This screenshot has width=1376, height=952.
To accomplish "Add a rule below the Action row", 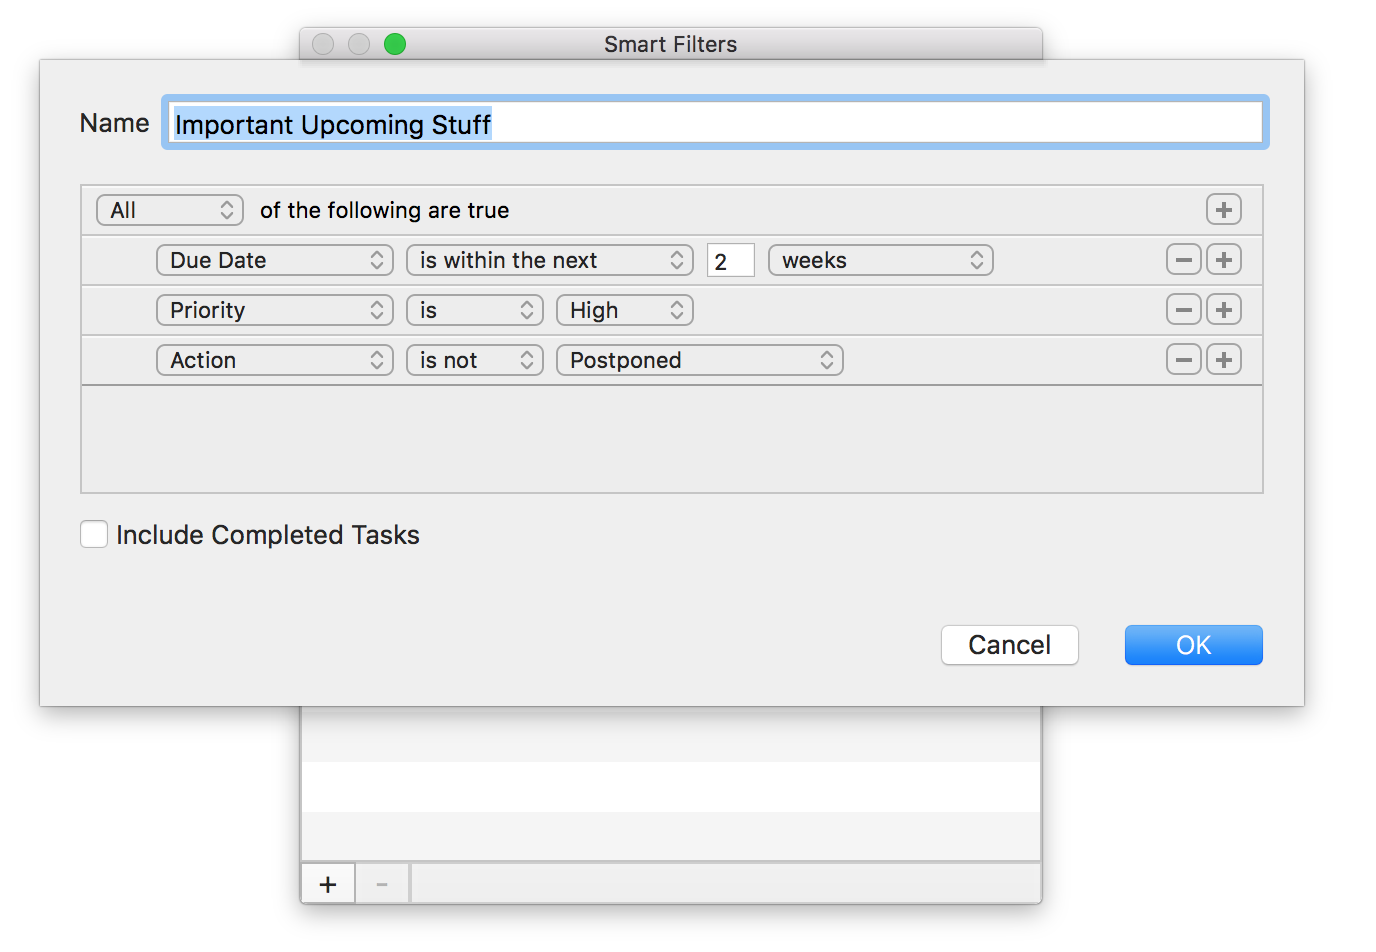I will (1223, 360).
